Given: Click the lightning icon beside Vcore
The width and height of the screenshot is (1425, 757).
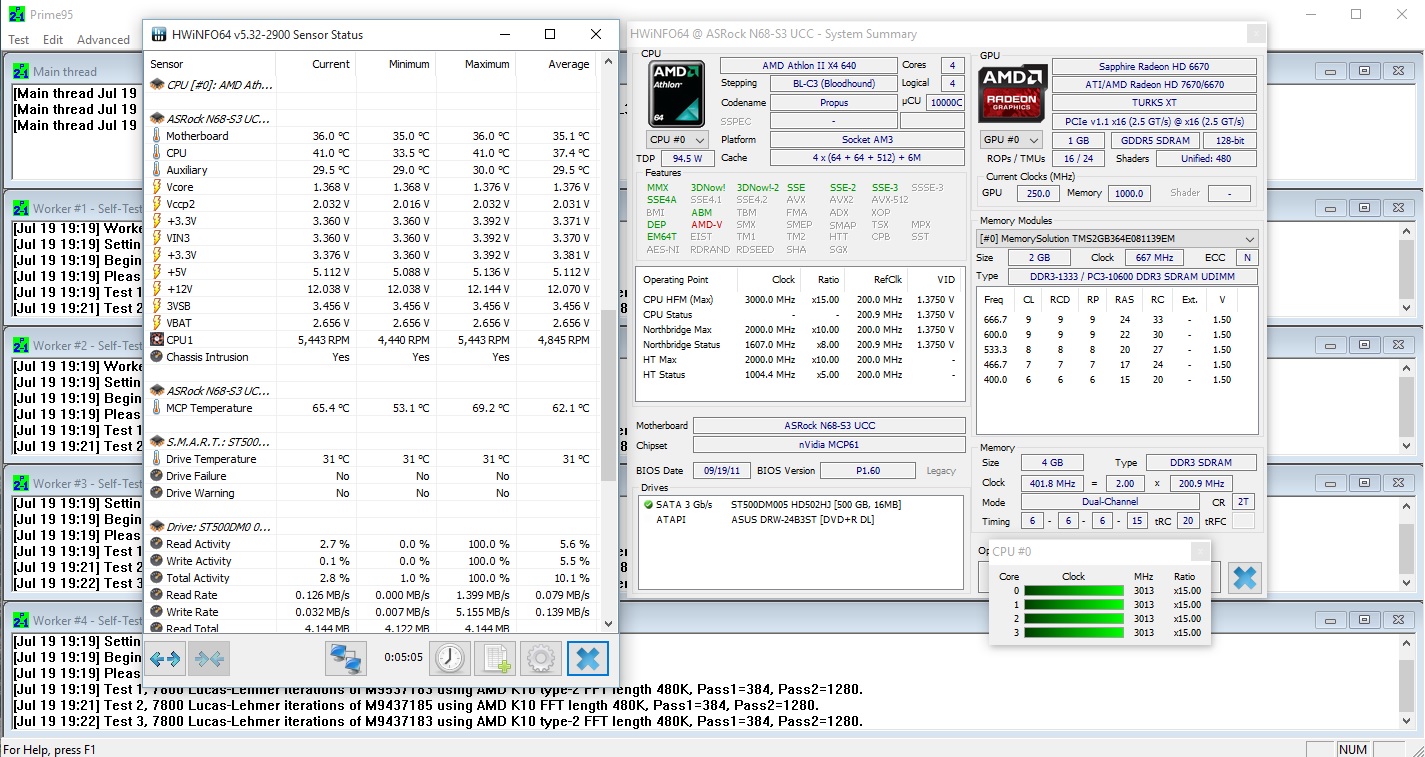Looking at the screenshot, I should coord(156,187).
